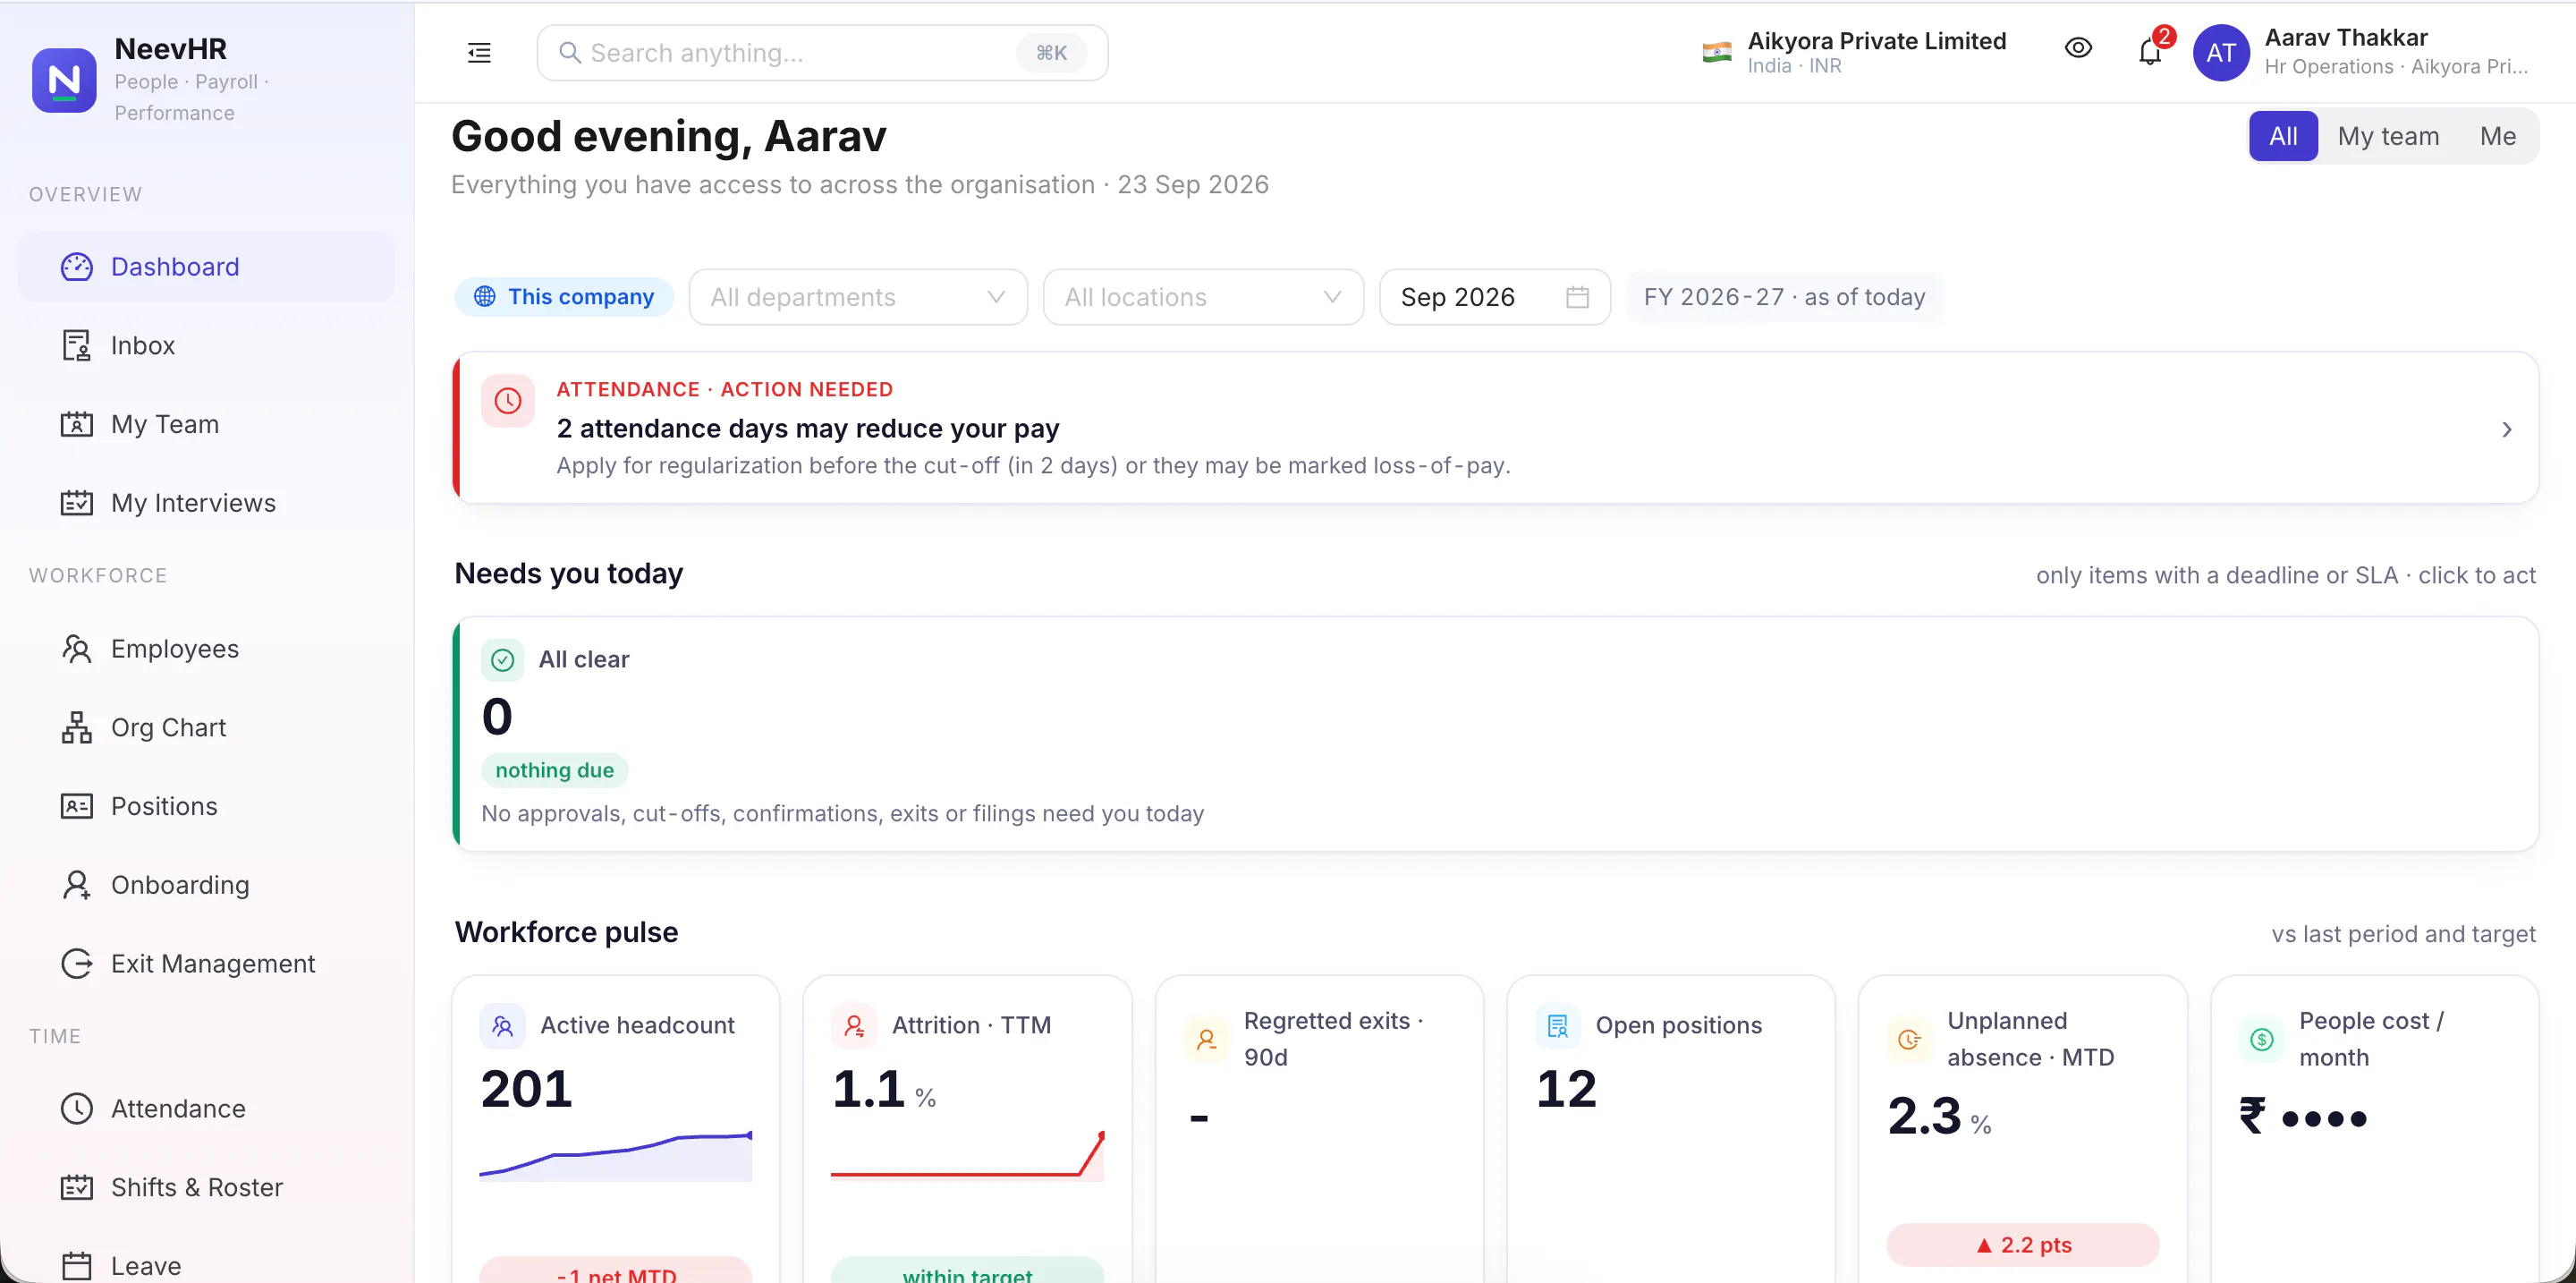Open Positions in Workforce menu
The width and height of the screenshot is (2576, 1283).
tap(206, 806)
